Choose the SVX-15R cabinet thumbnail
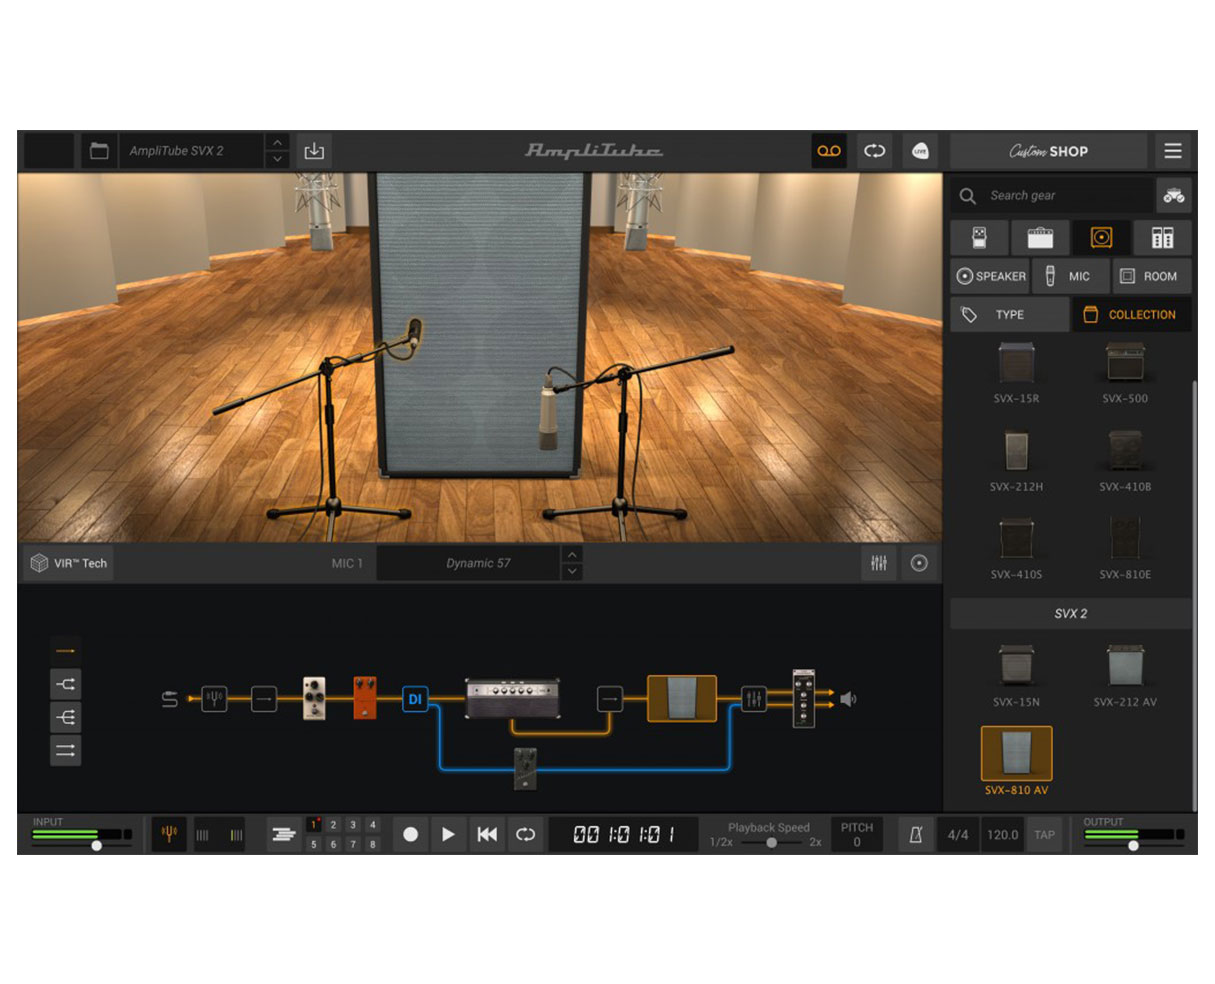1215x984 pixels. pos(1016,363)
